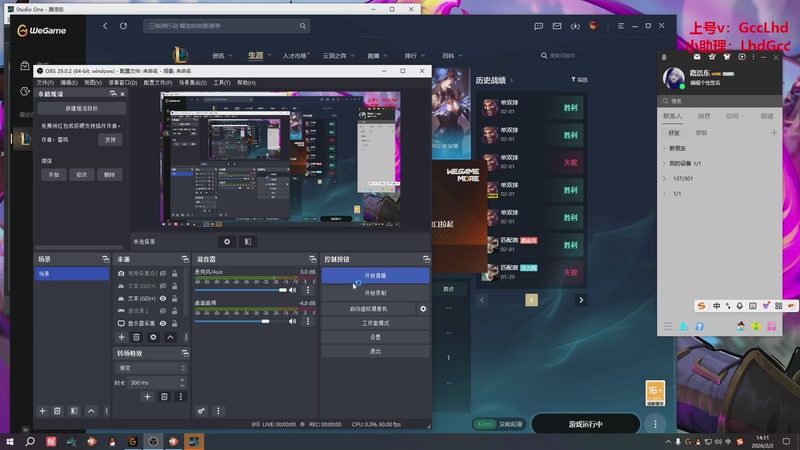
Task: Open filters icon in the preview source toolbar
Action: (x=248, y=242)
